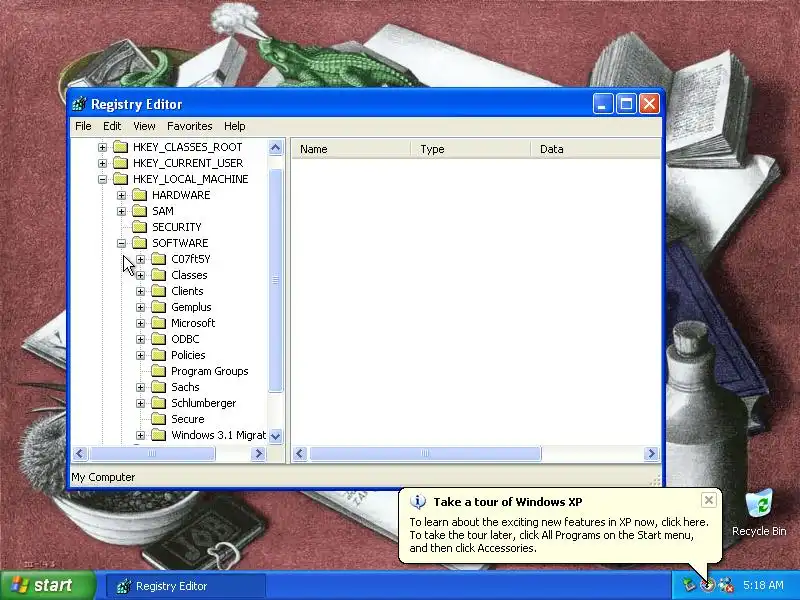Open the View menu
Screen dimensions: 800x600
[x=144, y=126]
